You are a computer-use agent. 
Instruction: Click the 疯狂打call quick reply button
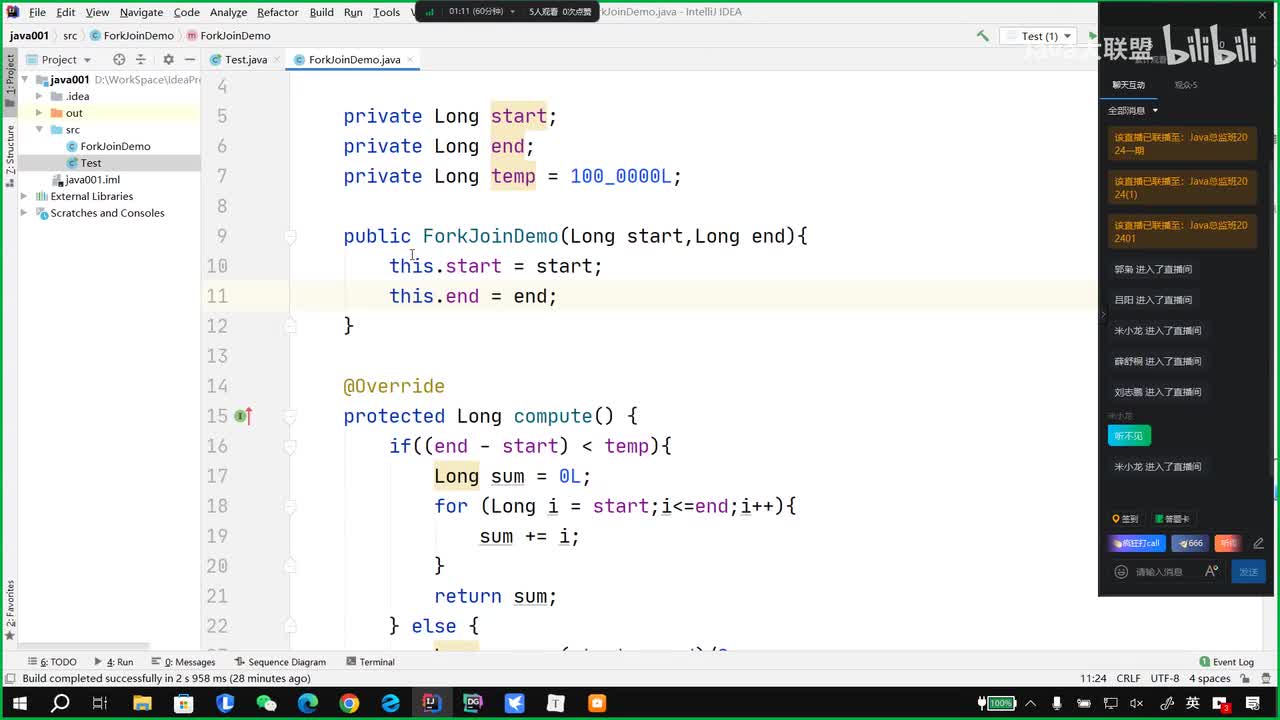(x=1138, y=543)
